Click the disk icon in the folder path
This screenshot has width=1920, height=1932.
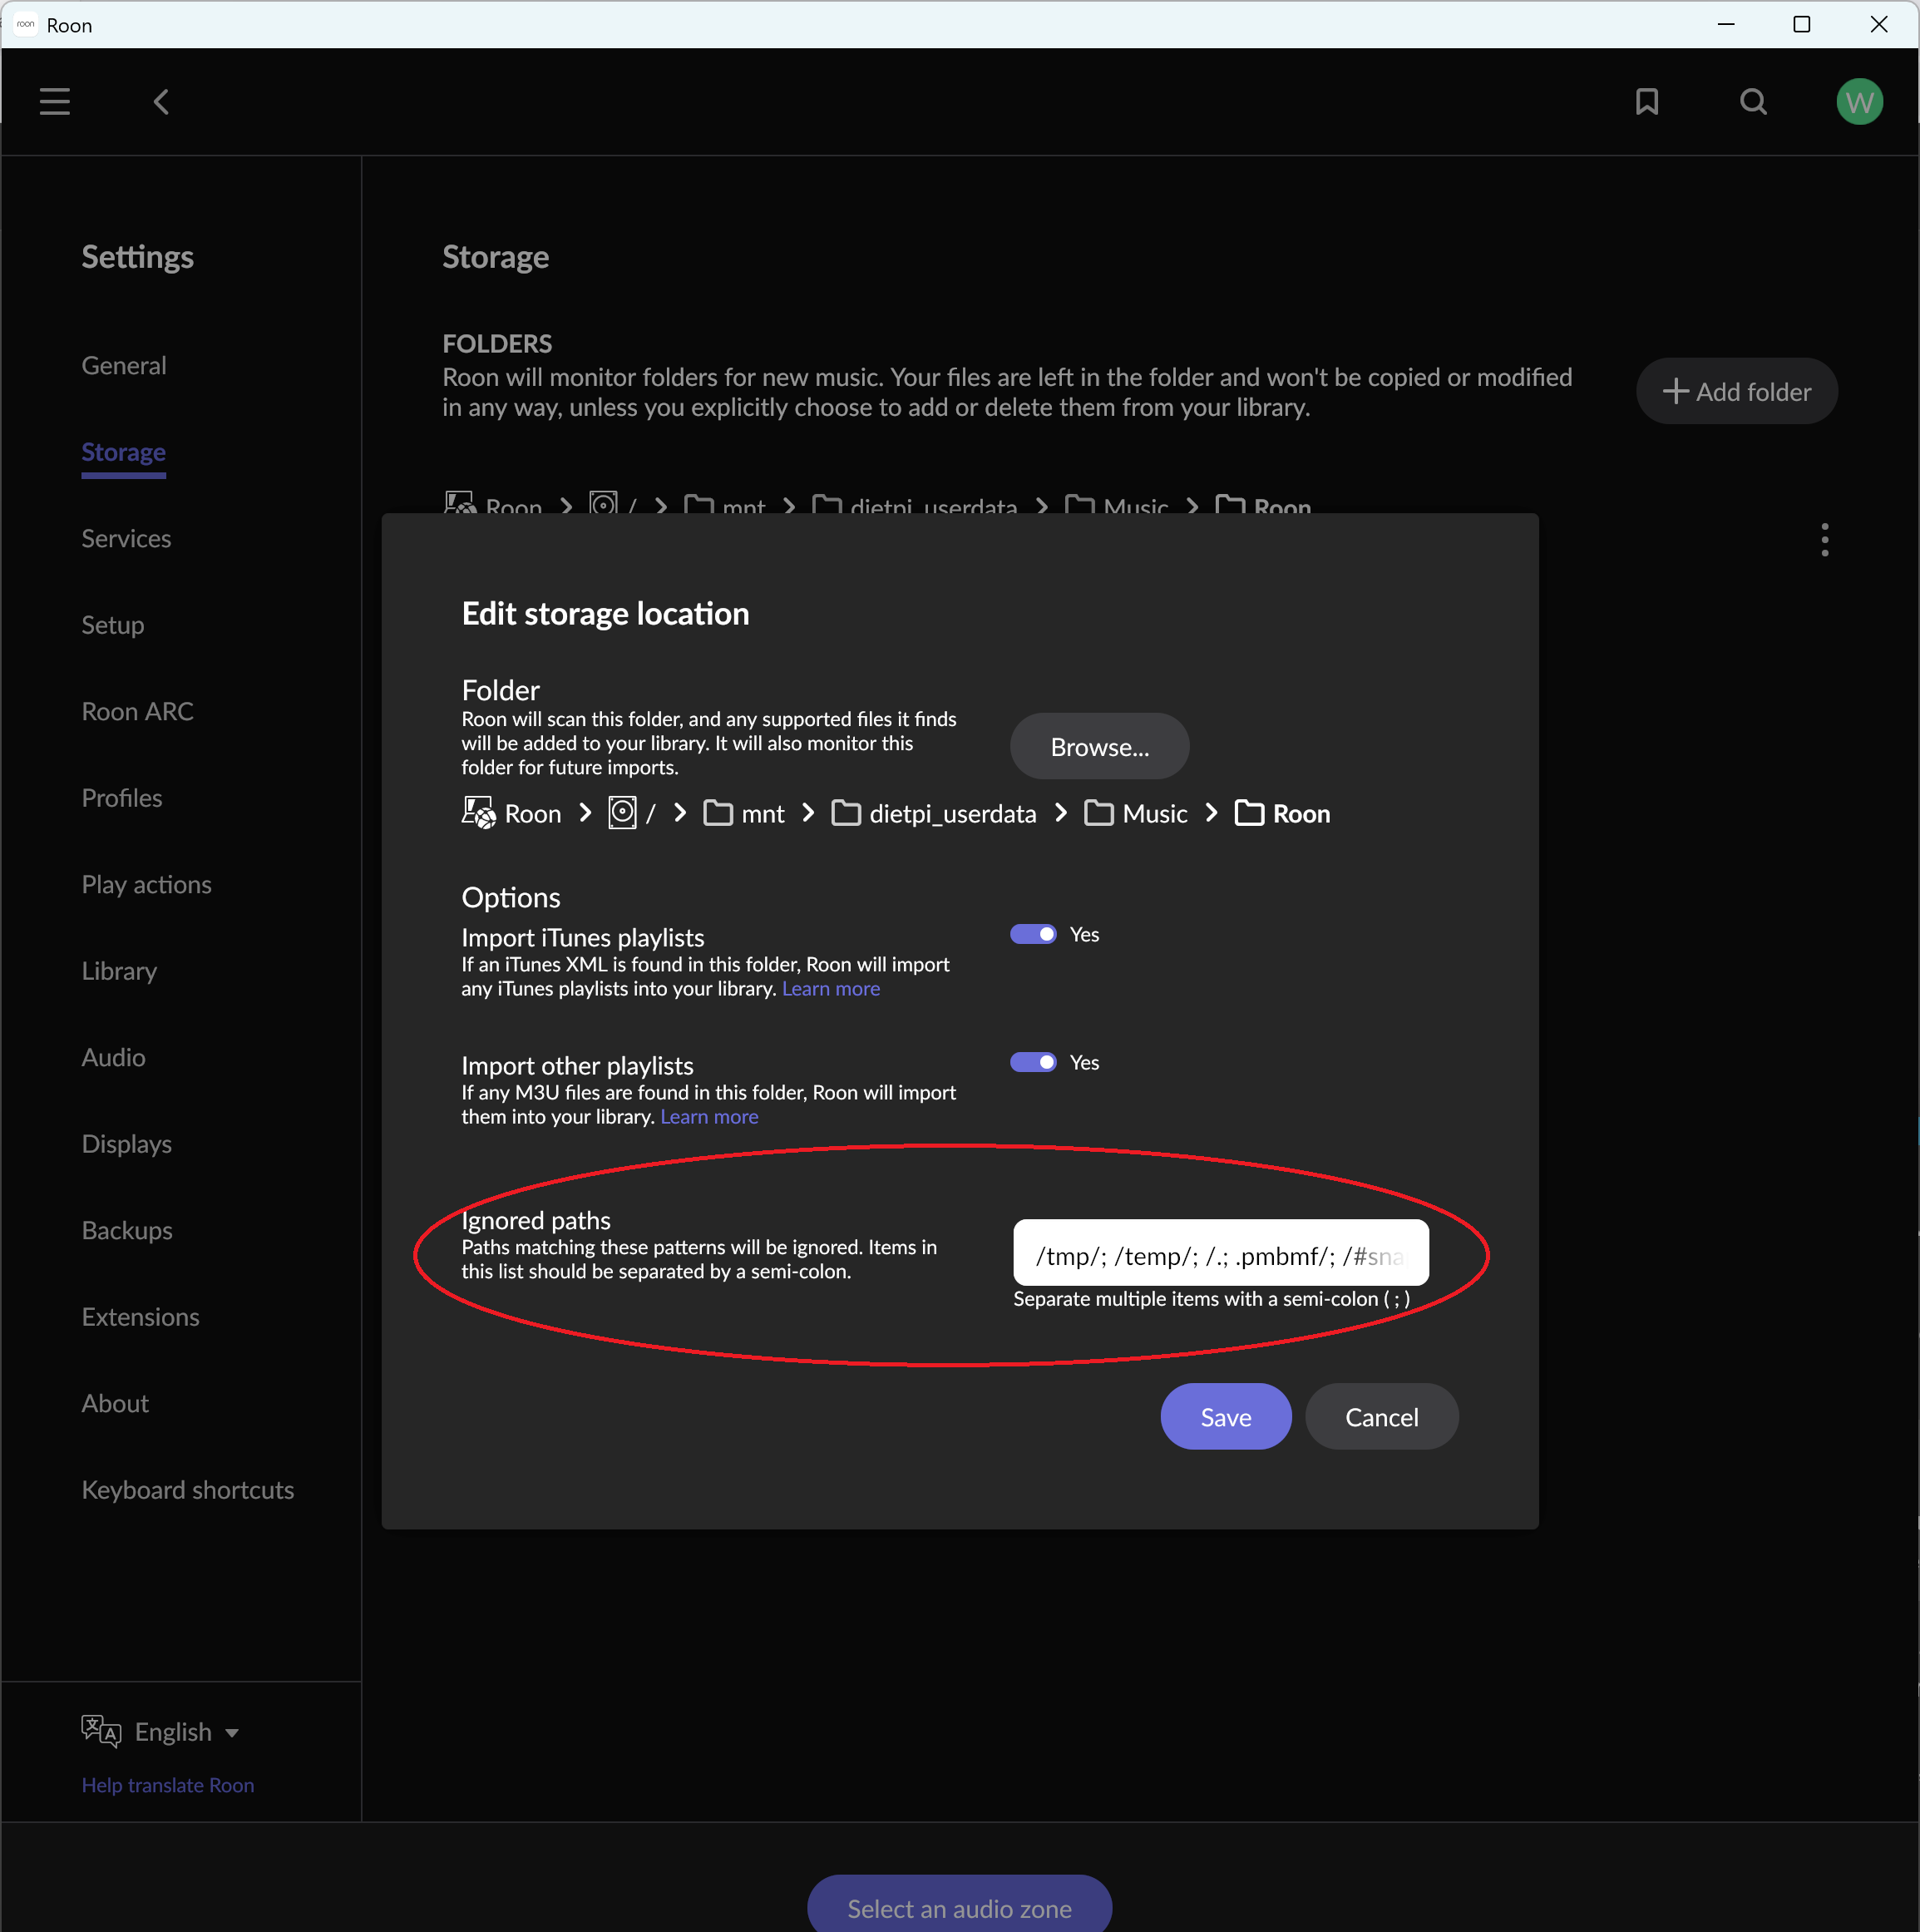[x=624, y=813]
